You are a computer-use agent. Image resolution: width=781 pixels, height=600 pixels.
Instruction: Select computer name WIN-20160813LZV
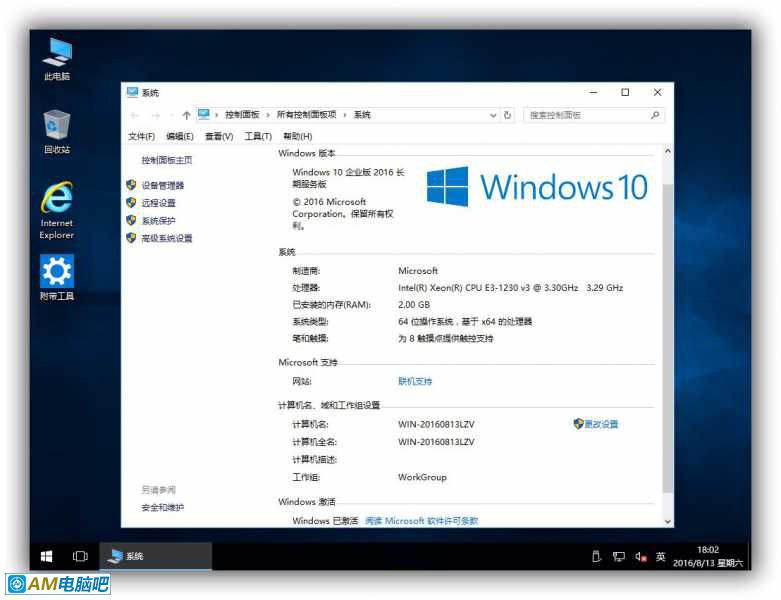436,424
